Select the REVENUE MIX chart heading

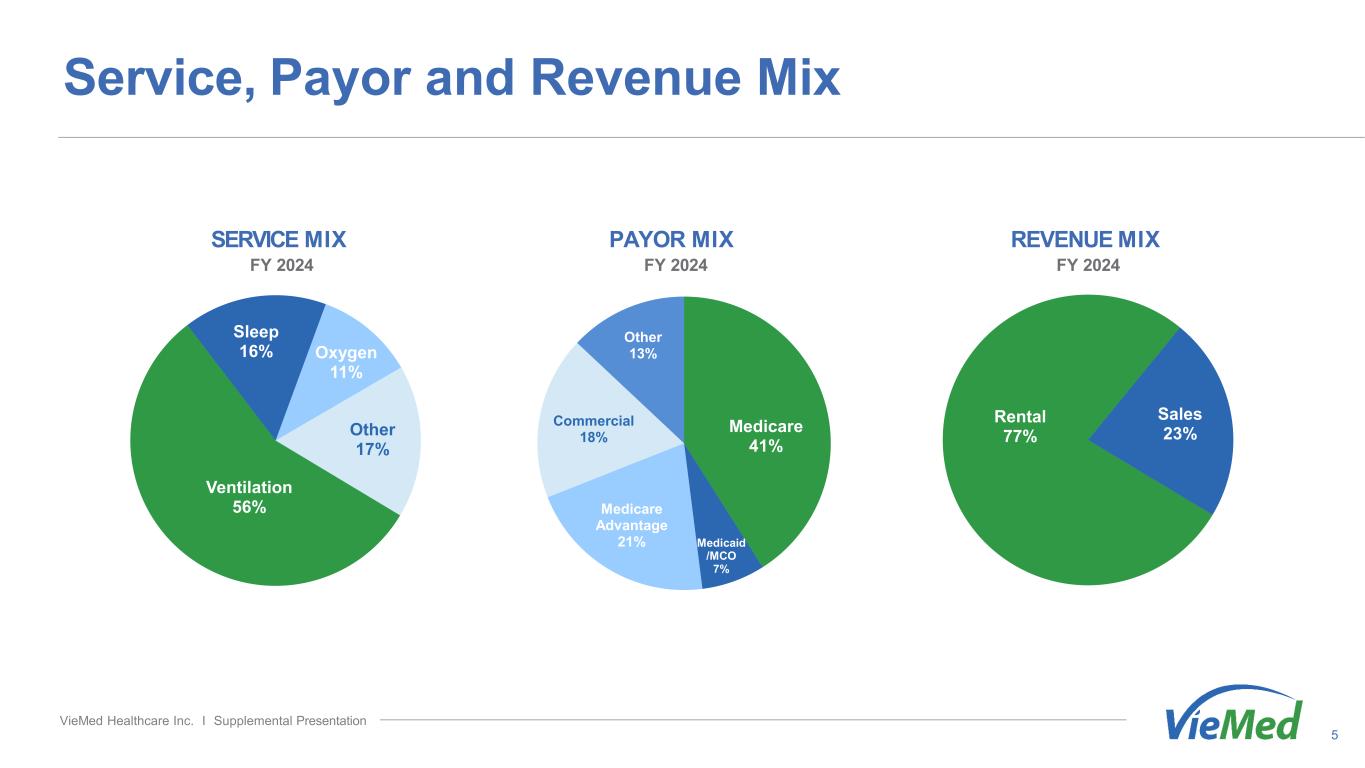click(x=1085, y=240)
